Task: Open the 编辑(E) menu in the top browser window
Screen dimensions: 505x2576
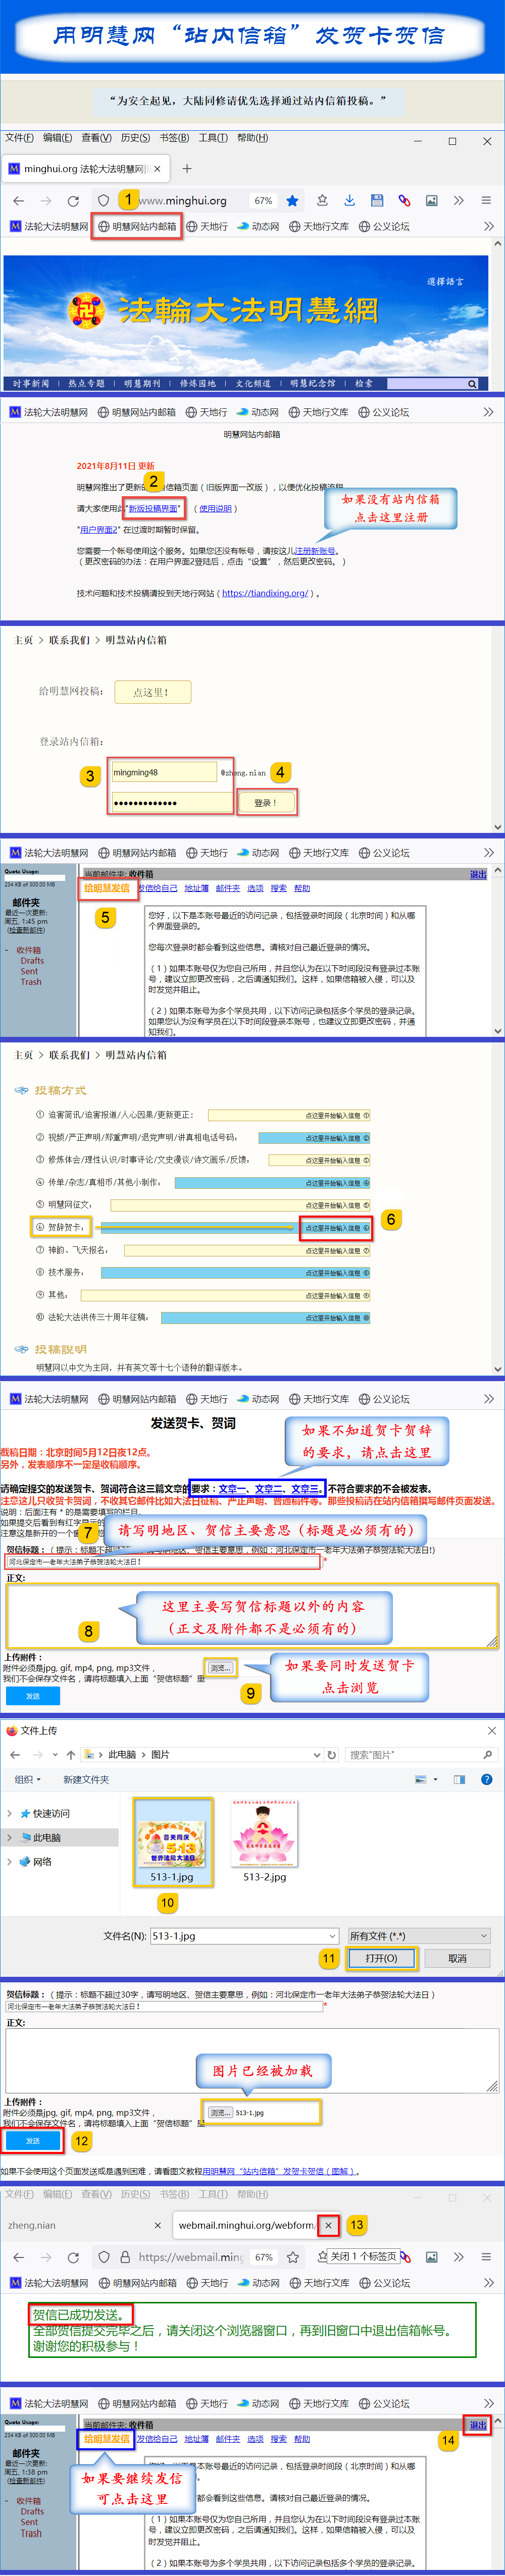Action: coord(57,138)
